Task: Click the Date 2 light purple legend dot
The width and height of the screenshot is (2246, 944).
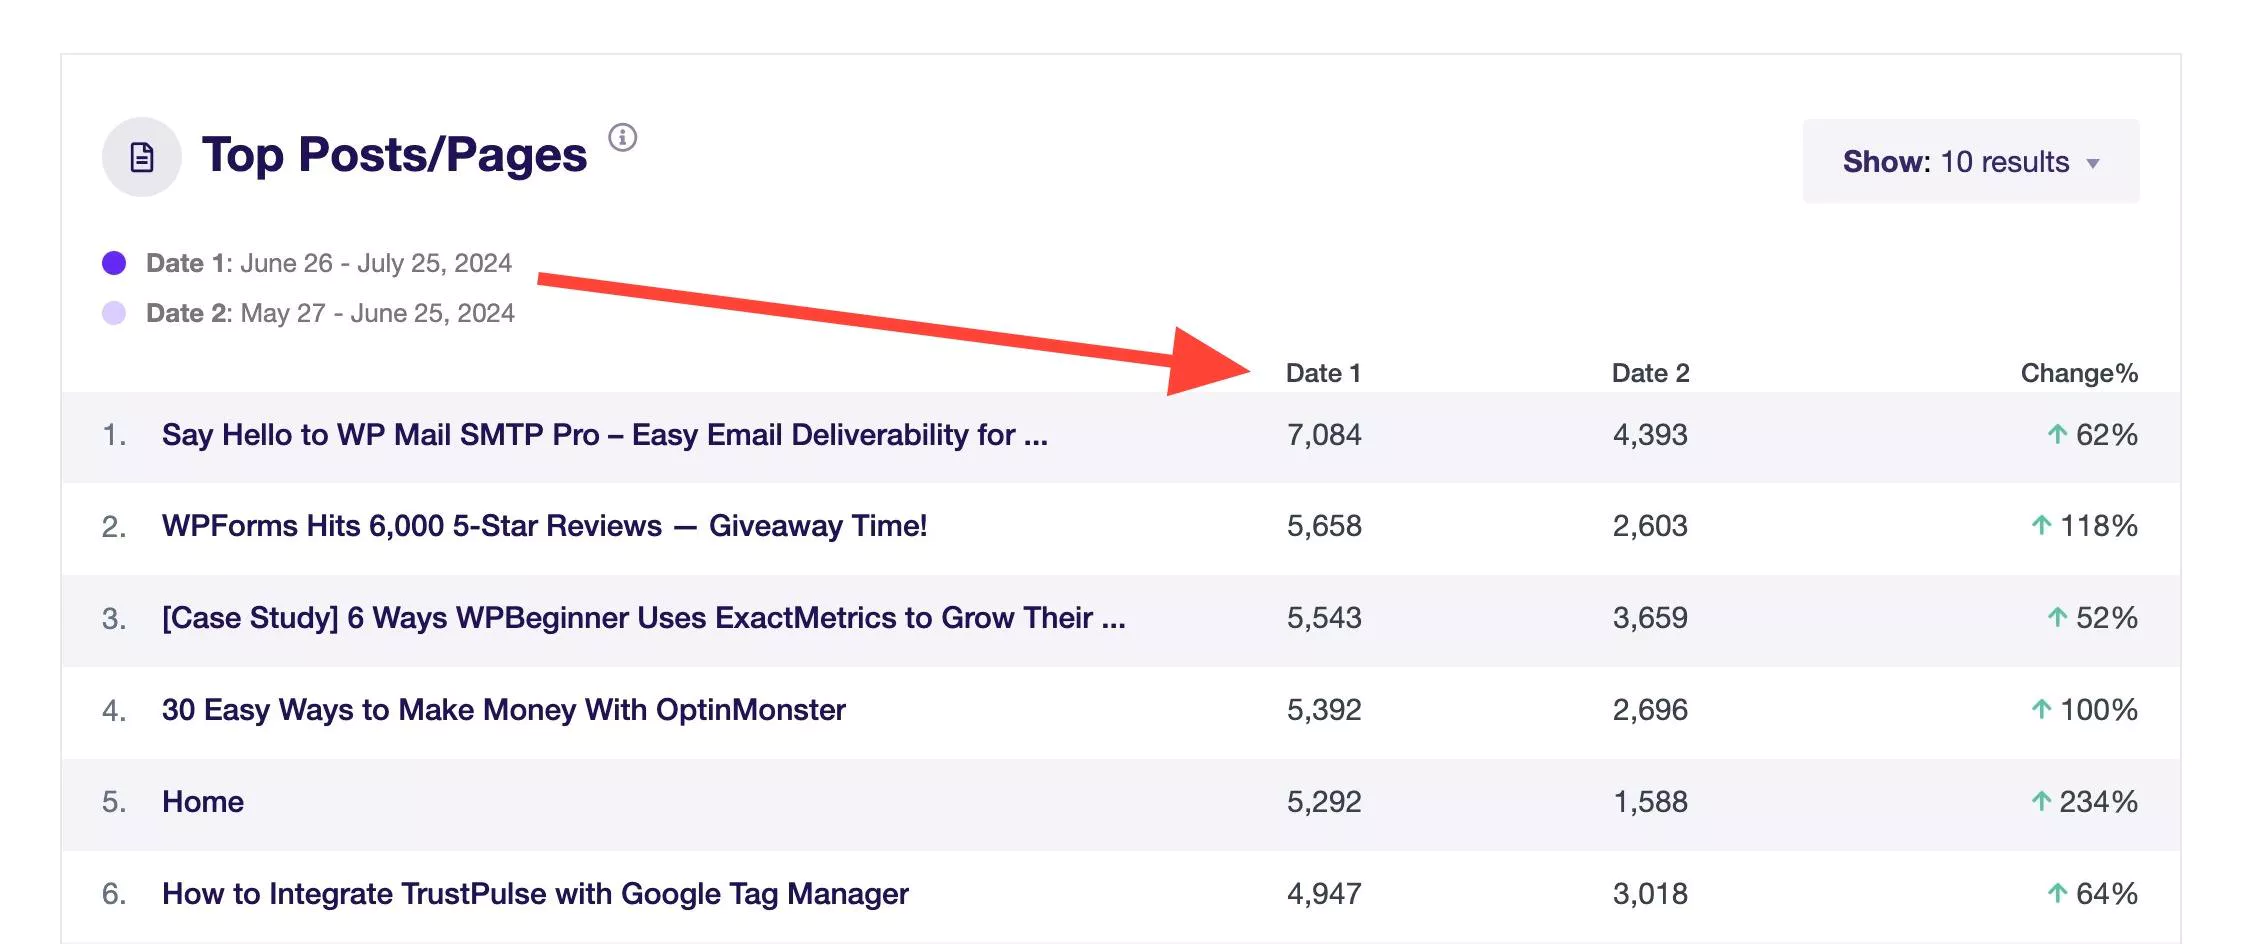Action: click(x=114, y=313)
